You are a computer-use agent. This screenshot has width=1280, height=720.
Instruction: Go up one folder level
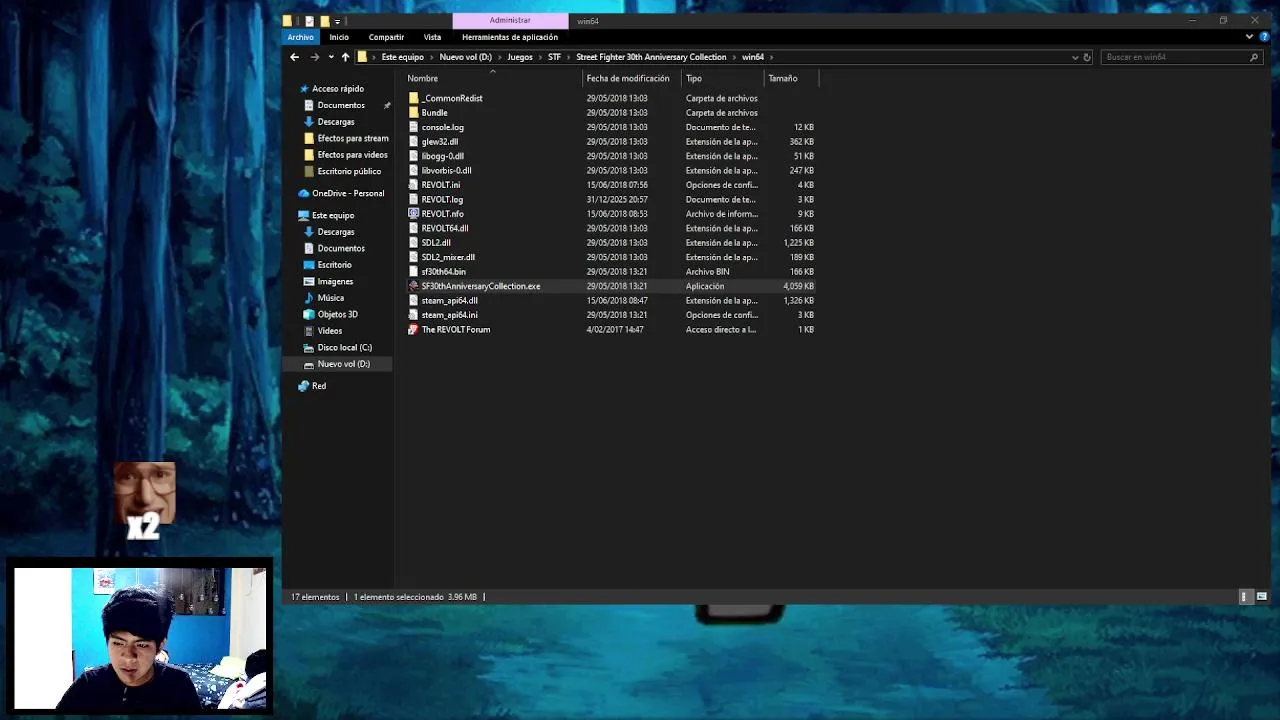(345, 57)
